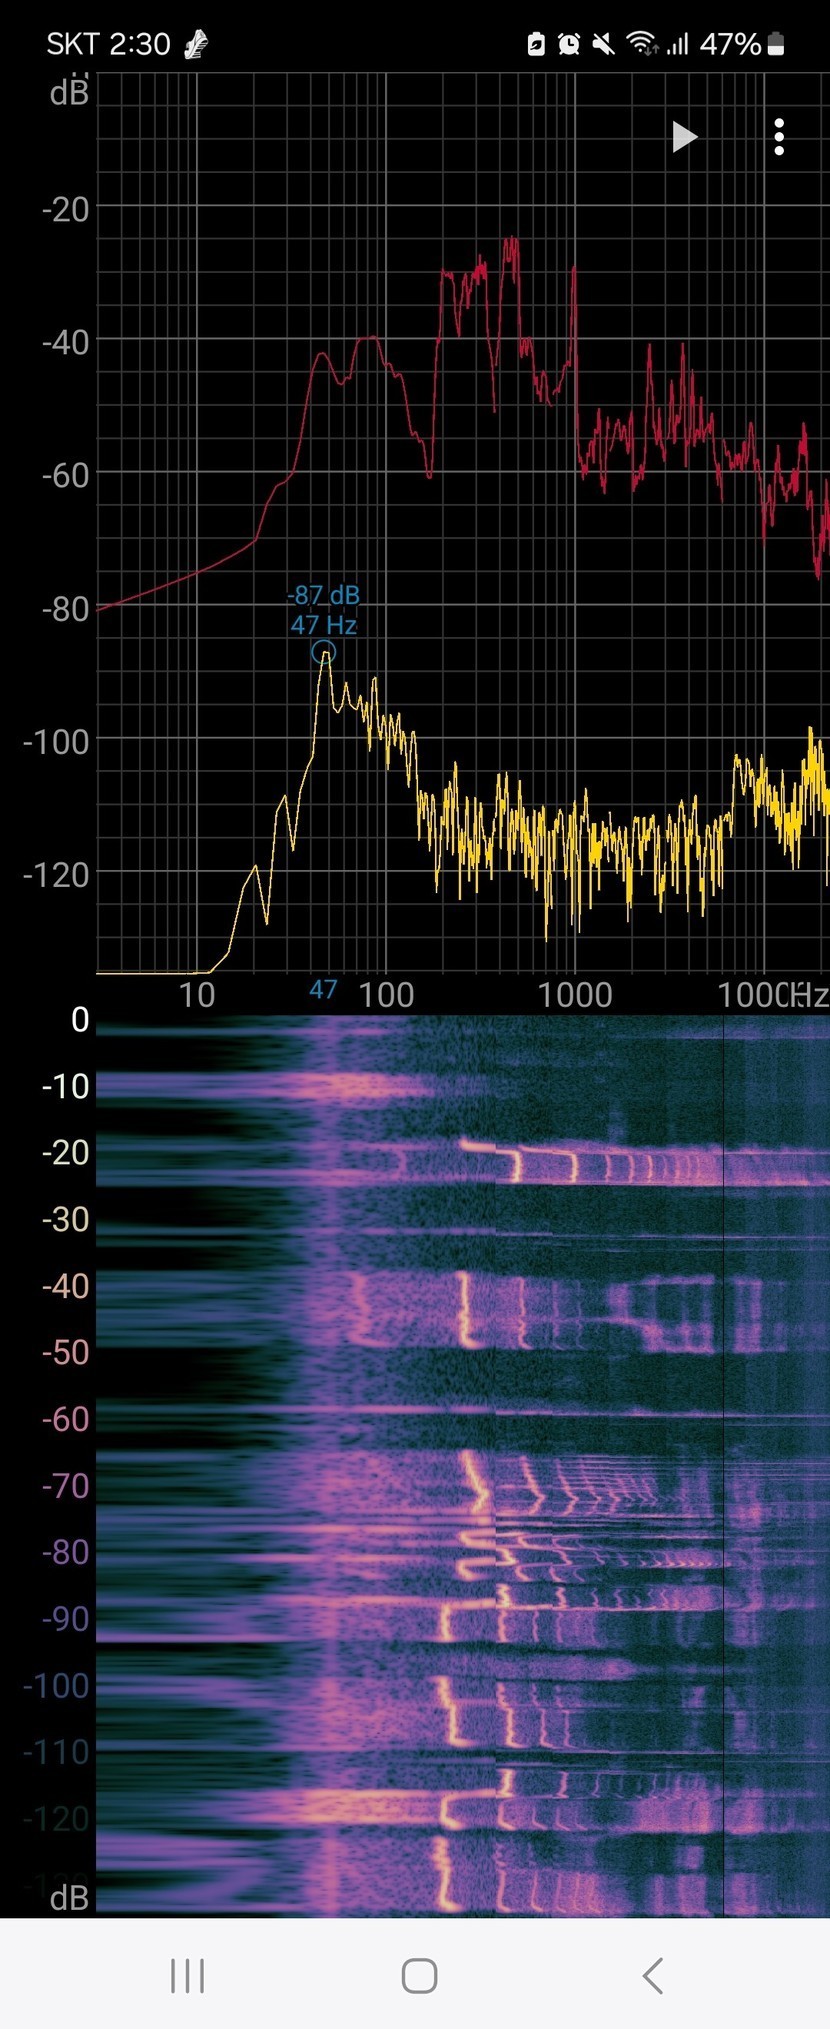The width and height of the screenshot is (830, 2029).
Task: Tap the dB label below the spectrogram scale
Action: tap(69, 1897)
